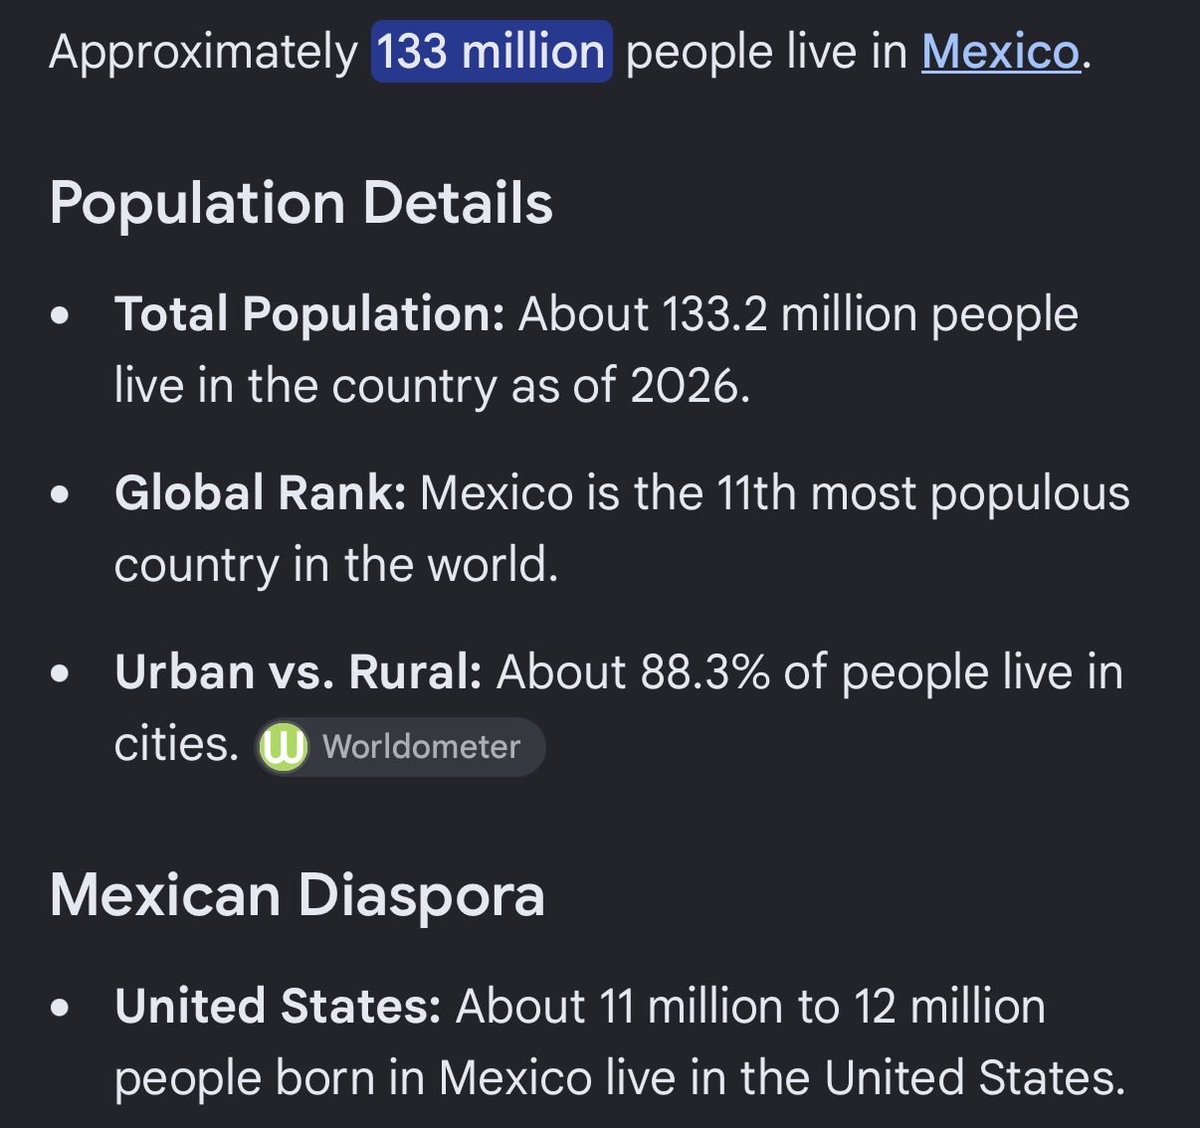Image resolution: width=1200 pixels, height=1128 pixels.
Task: Click the green Worldometer logo icon
Action: click(283, 747)
